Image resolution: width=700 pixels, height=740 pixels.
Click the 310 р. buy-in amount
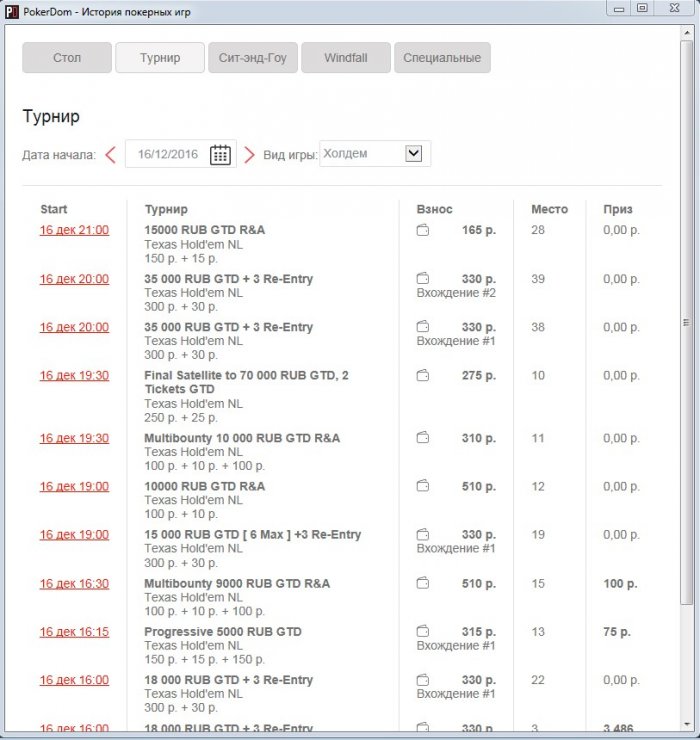pyautogui.click(x=479, y=438)
